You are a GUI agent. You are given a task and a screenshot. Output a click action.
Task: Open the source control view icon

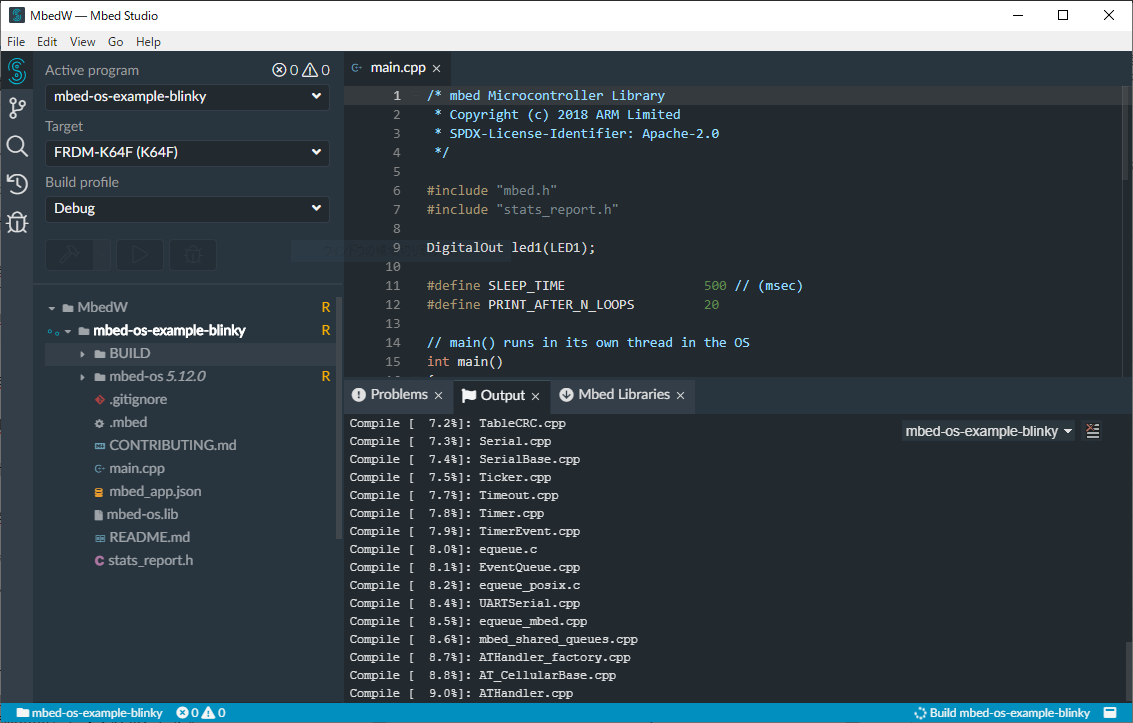coord(17,108)
